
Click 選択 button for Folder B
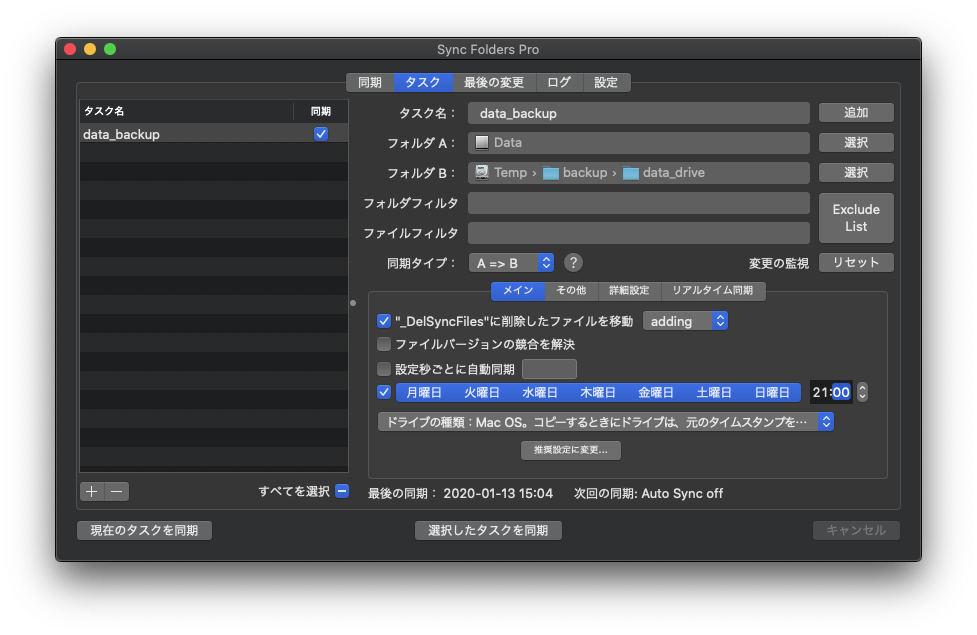(856, 173)
